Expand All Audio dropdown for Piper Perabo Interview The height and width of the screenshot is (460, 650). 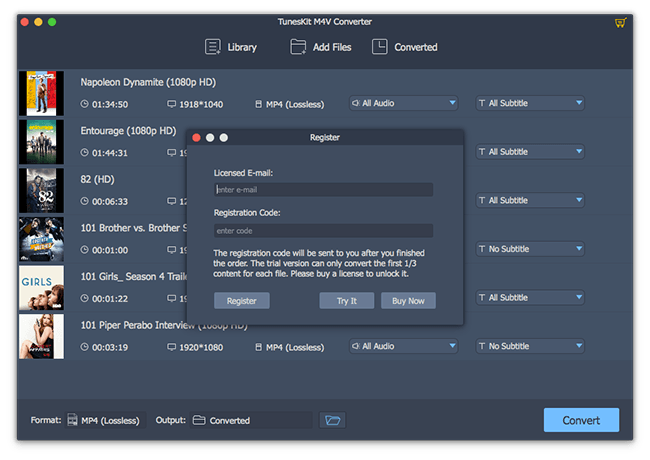pyautogui.click(x=404, y=346)
